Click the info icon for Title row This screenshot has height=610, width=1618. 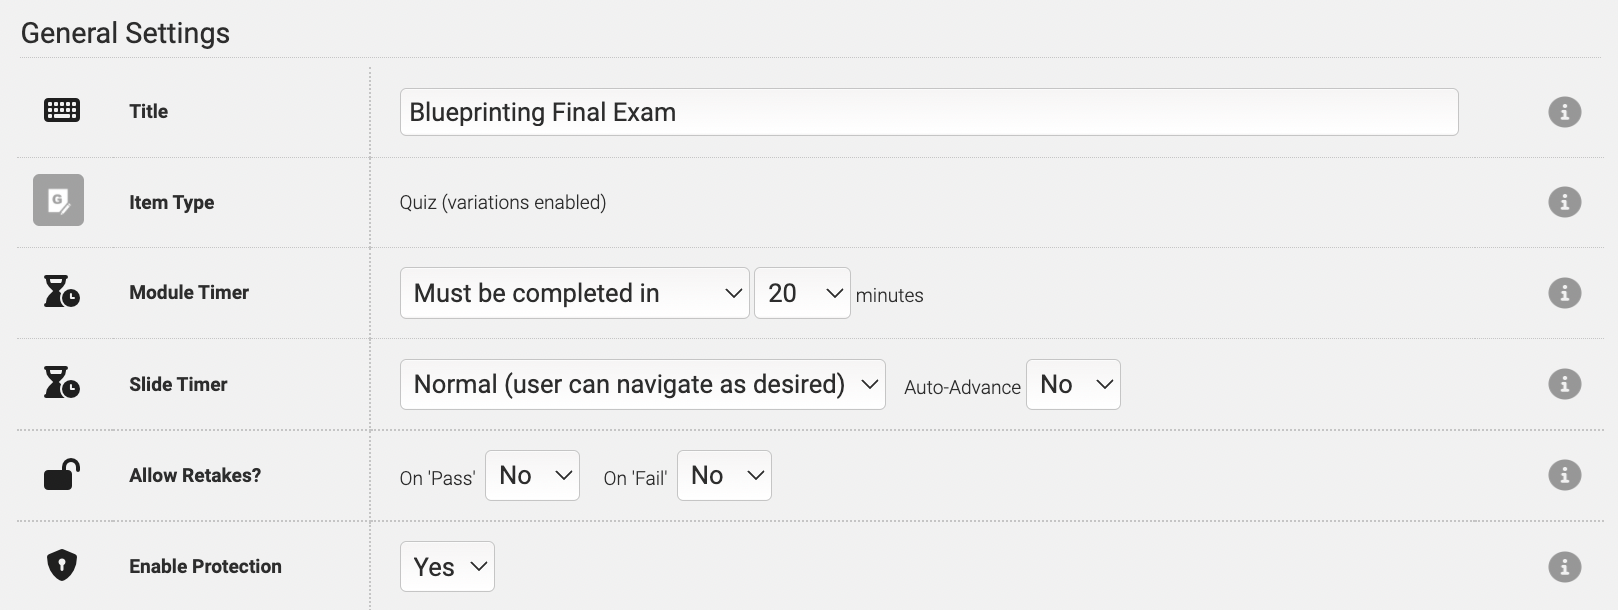(x=1564, y=112)
